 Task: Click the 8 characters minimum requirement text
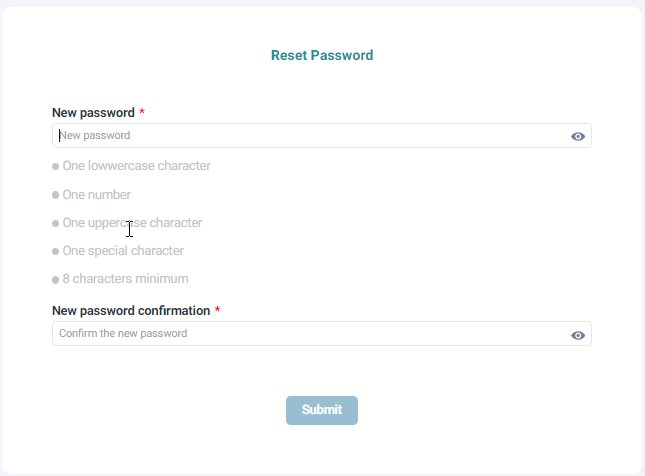[x=125, y=279]
